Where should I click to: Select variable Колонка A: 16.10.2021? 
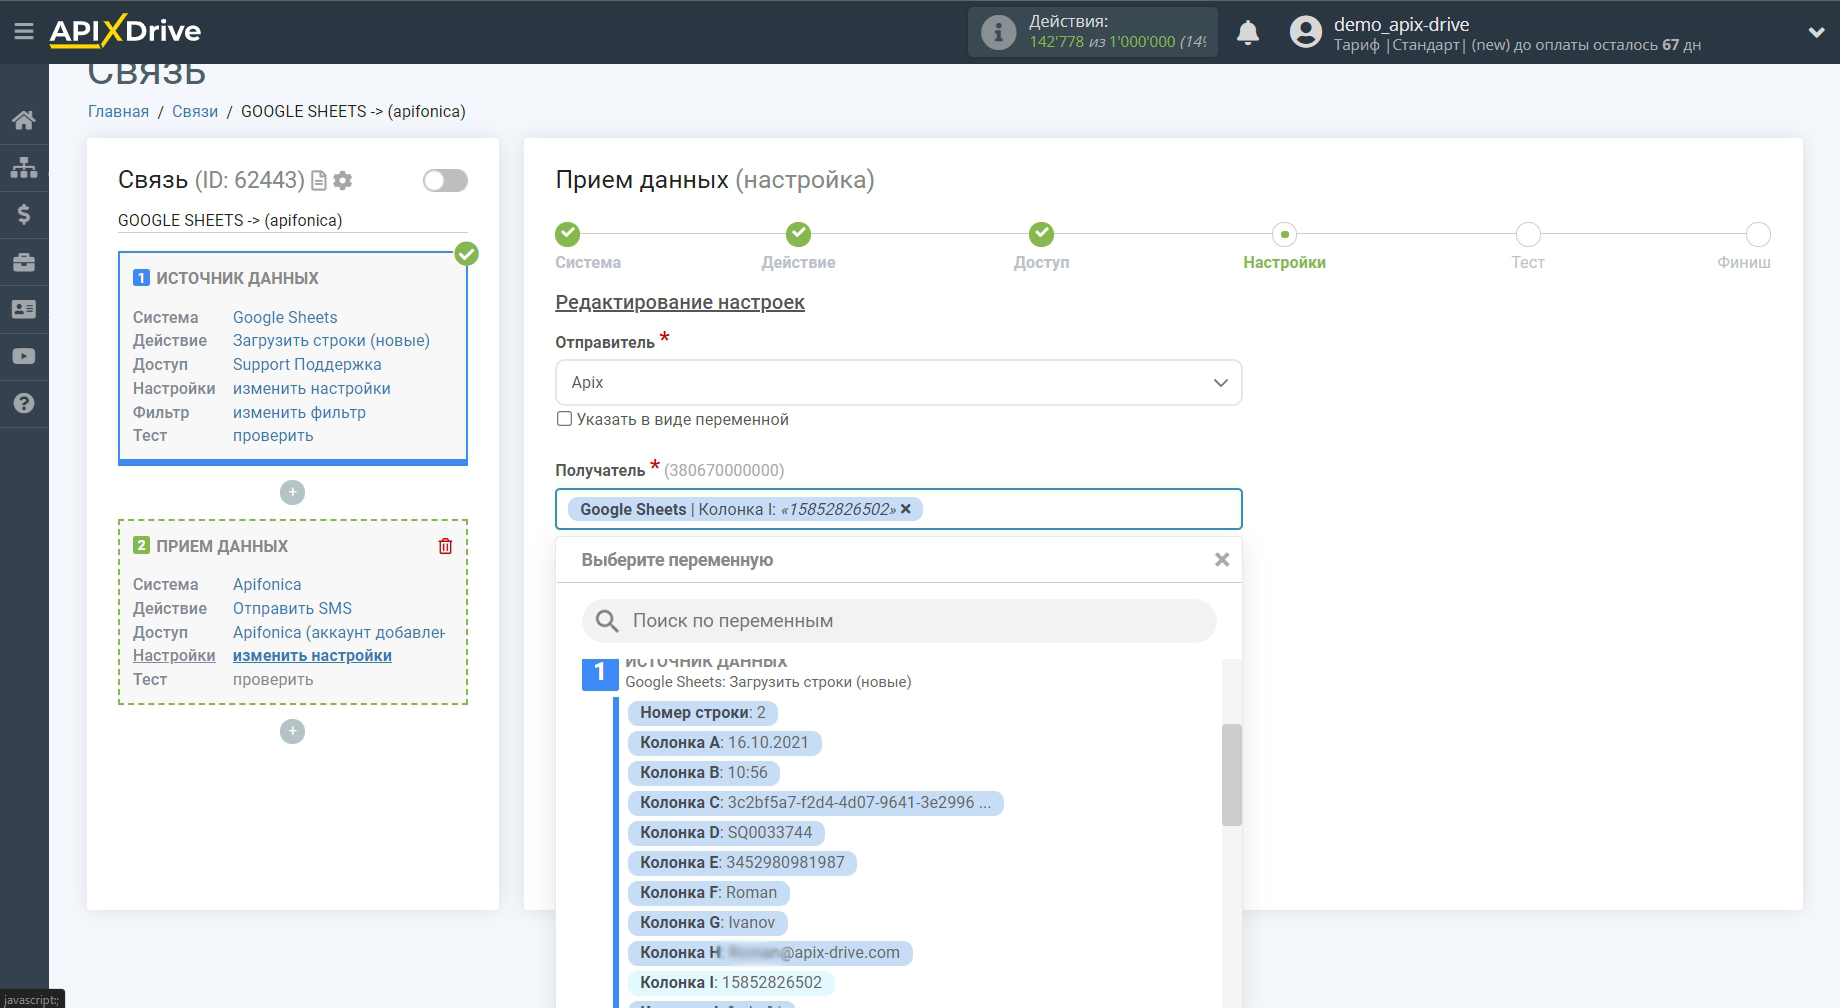point(724,743)
